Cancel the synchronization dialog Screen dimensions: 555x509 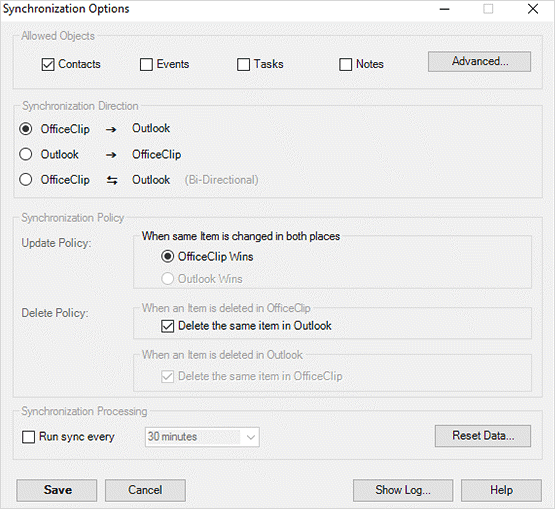pyautogui.click(x=145, y=490)
